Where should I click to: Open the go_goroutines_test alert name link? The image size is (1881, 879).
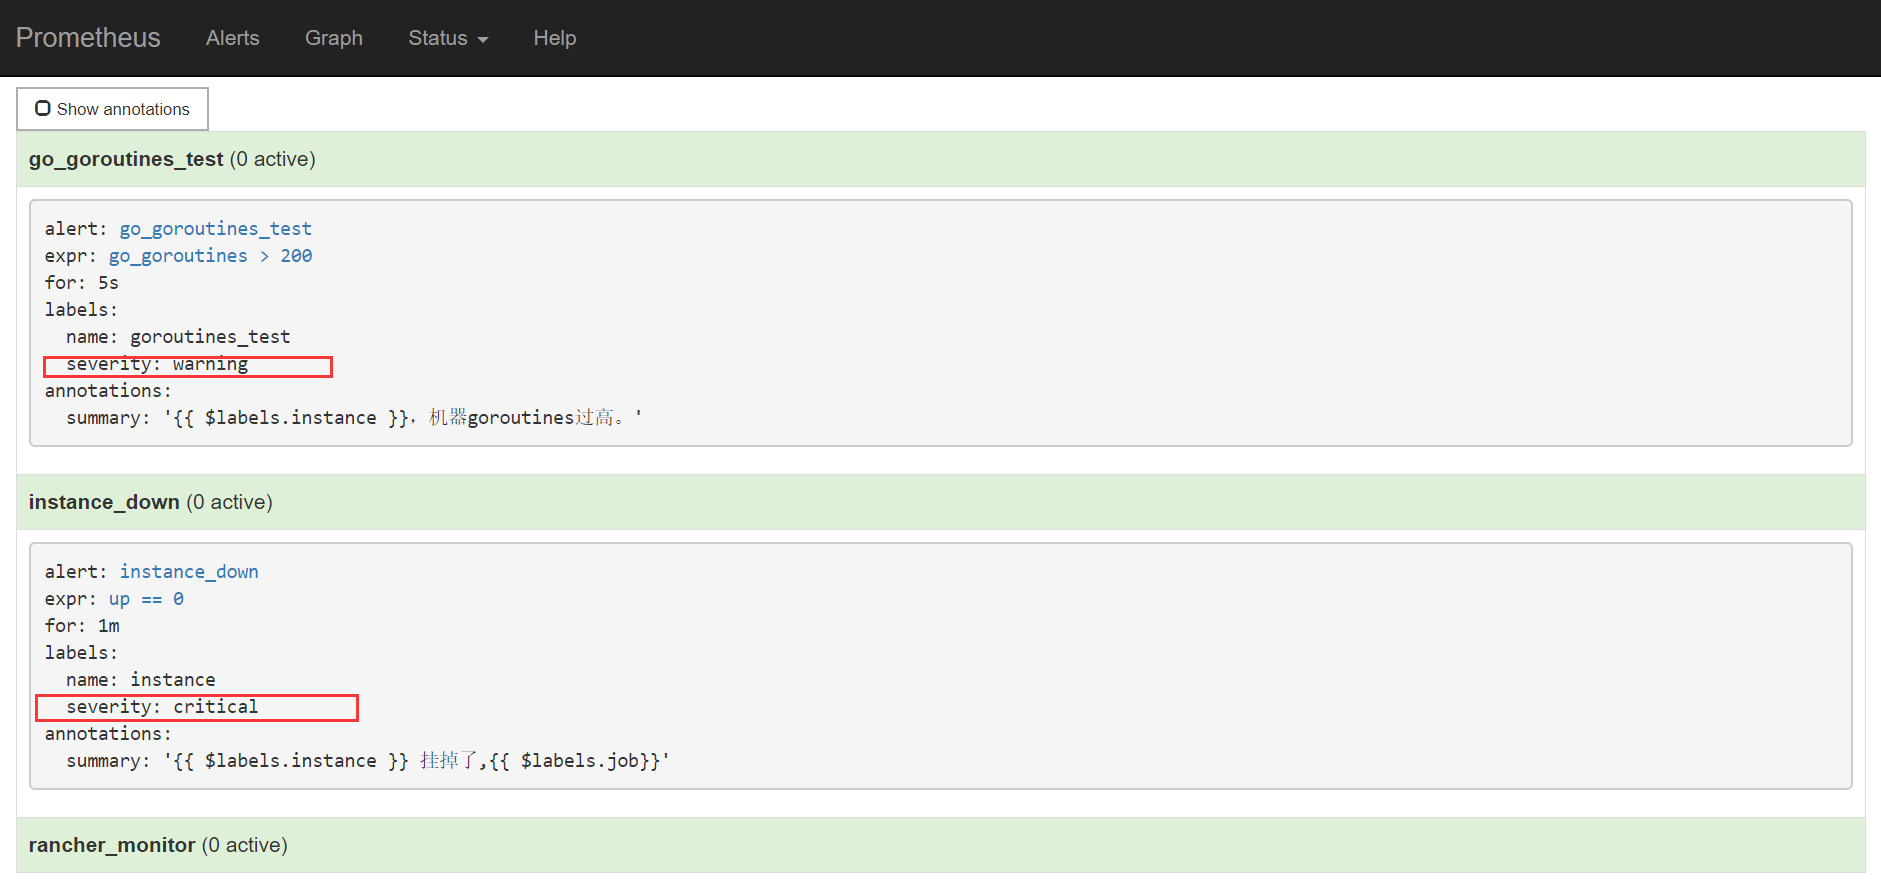point(215,229)
